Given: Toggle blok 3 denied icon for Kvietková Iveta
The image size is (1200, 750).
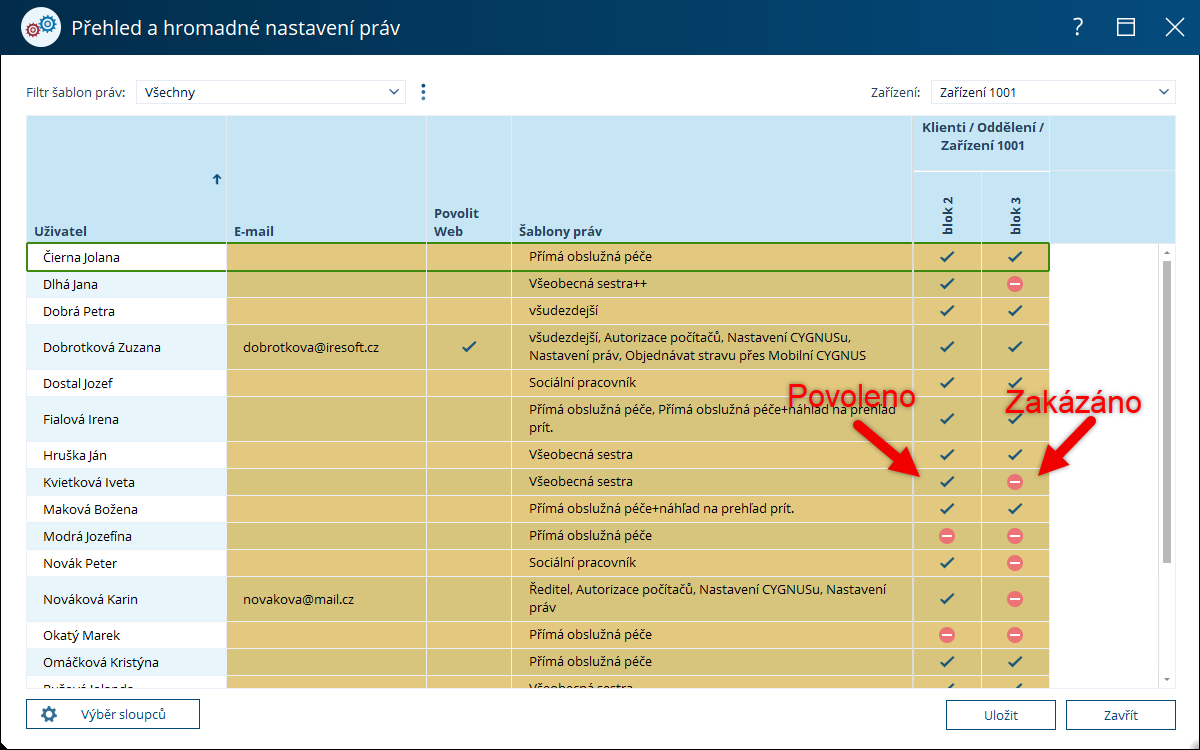Looking at the screenshot, I should tap(1015, 482).
